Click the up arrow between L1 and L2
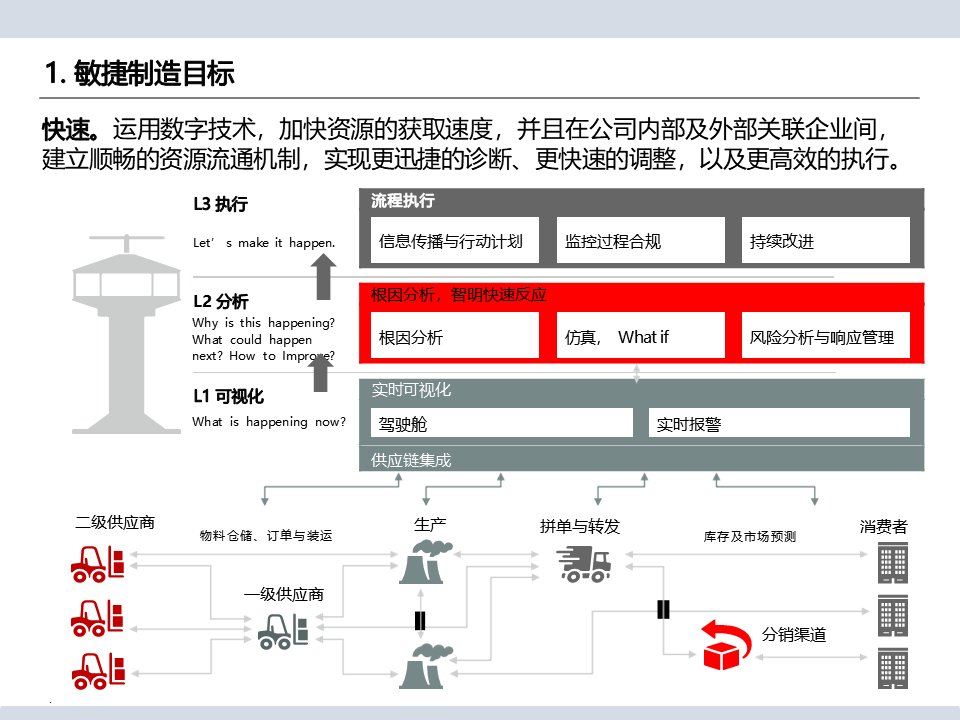The image size is (960, 720). click(x=320, y=373)
